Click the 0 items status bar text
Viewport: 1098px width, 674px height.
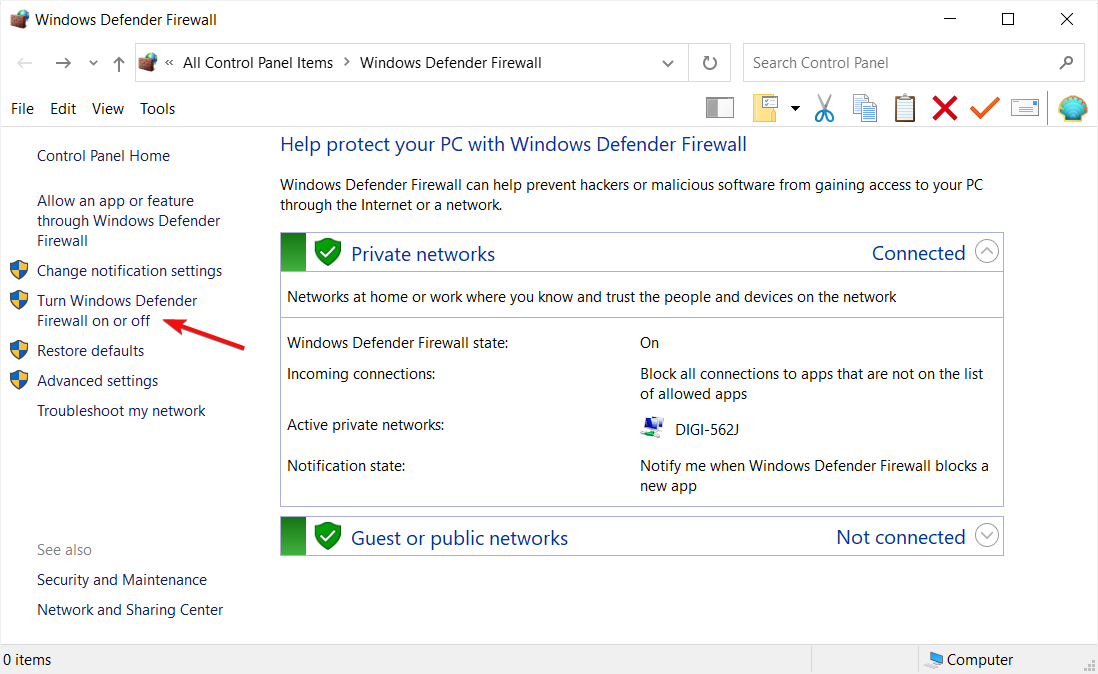27,660
